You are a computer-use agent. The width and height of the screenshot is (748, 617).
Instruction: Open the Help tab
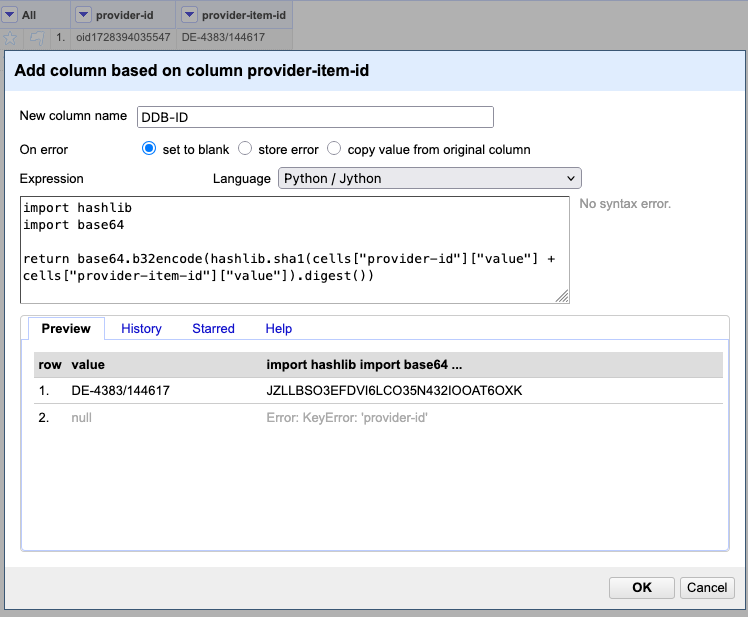click(278, 328)
